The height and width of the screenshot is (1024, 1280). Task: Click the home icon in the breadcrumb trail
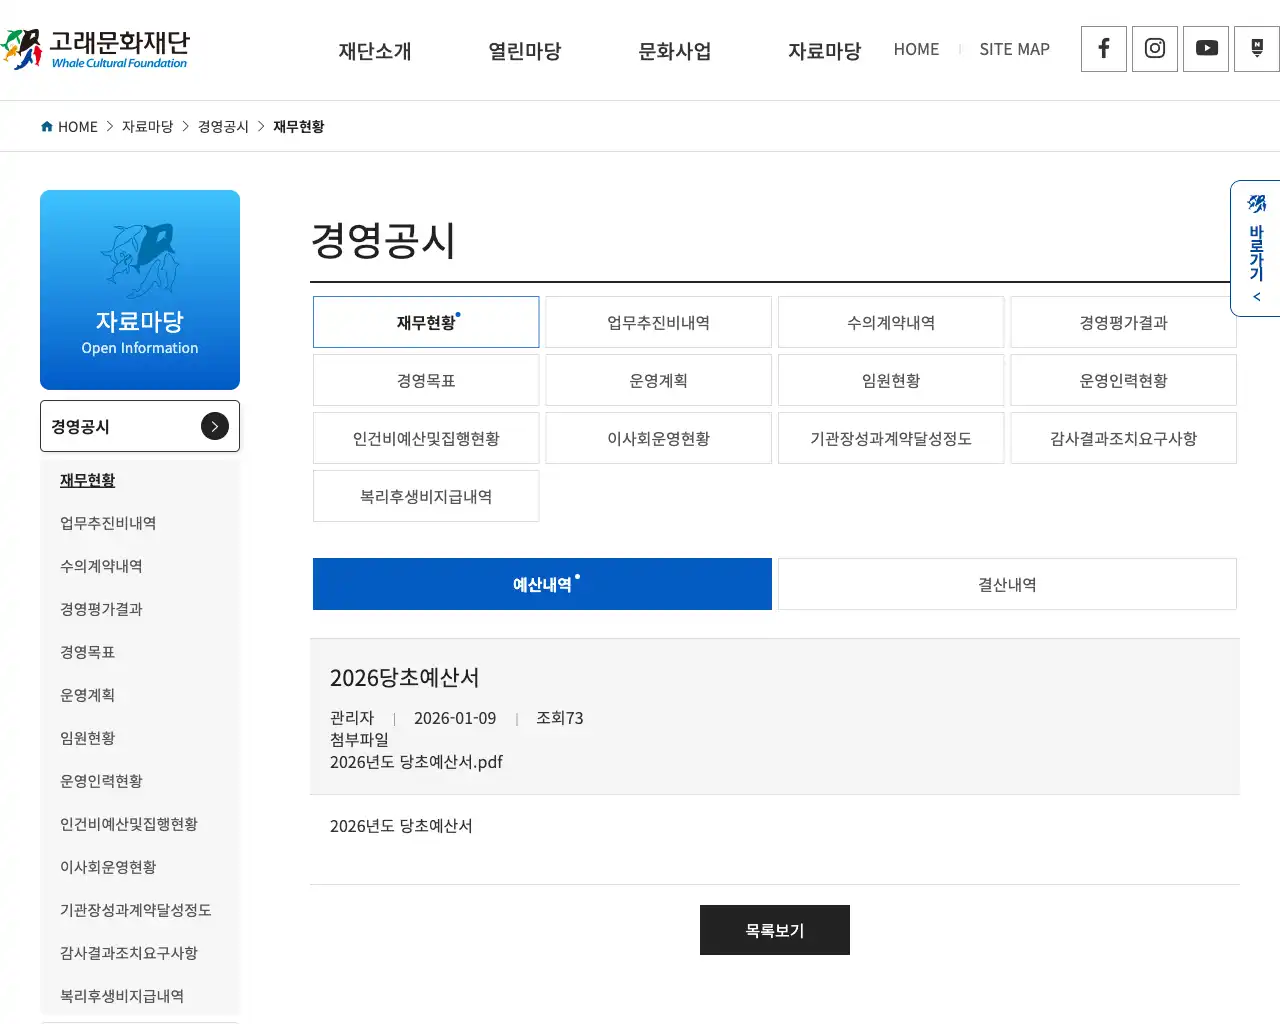pyautogui.click(x=46, y=126)
